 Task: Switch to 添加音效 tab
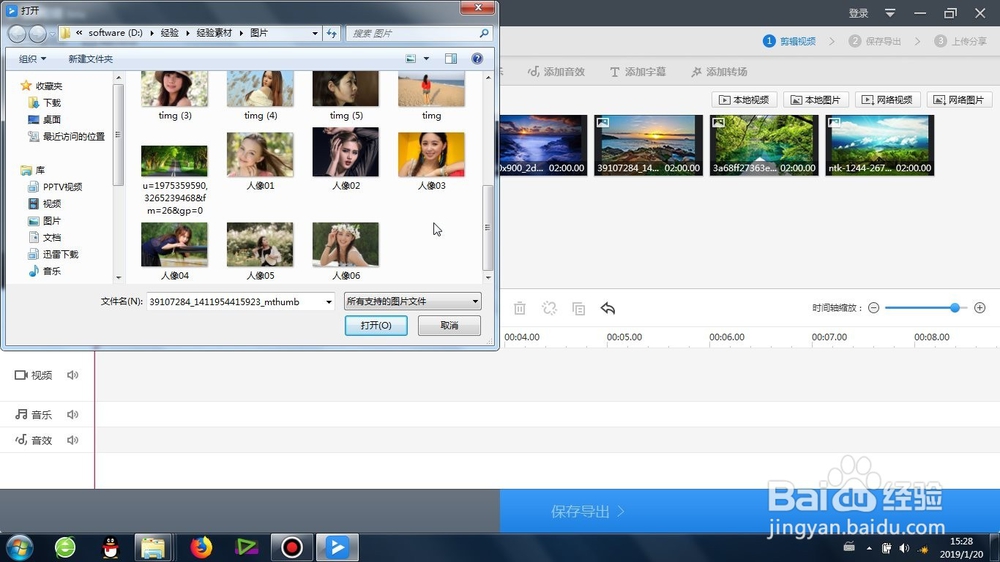pyautogui.click(x=556, y=71)
